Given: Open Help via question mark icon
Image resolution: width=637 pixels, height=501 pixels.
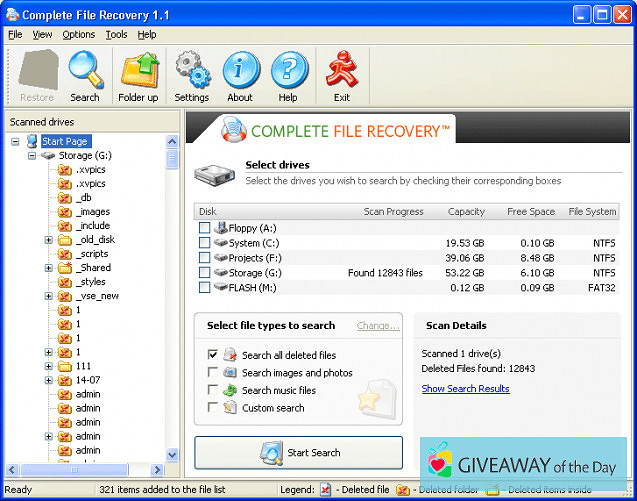Looking at the screenshot, I should pos(288,70).
